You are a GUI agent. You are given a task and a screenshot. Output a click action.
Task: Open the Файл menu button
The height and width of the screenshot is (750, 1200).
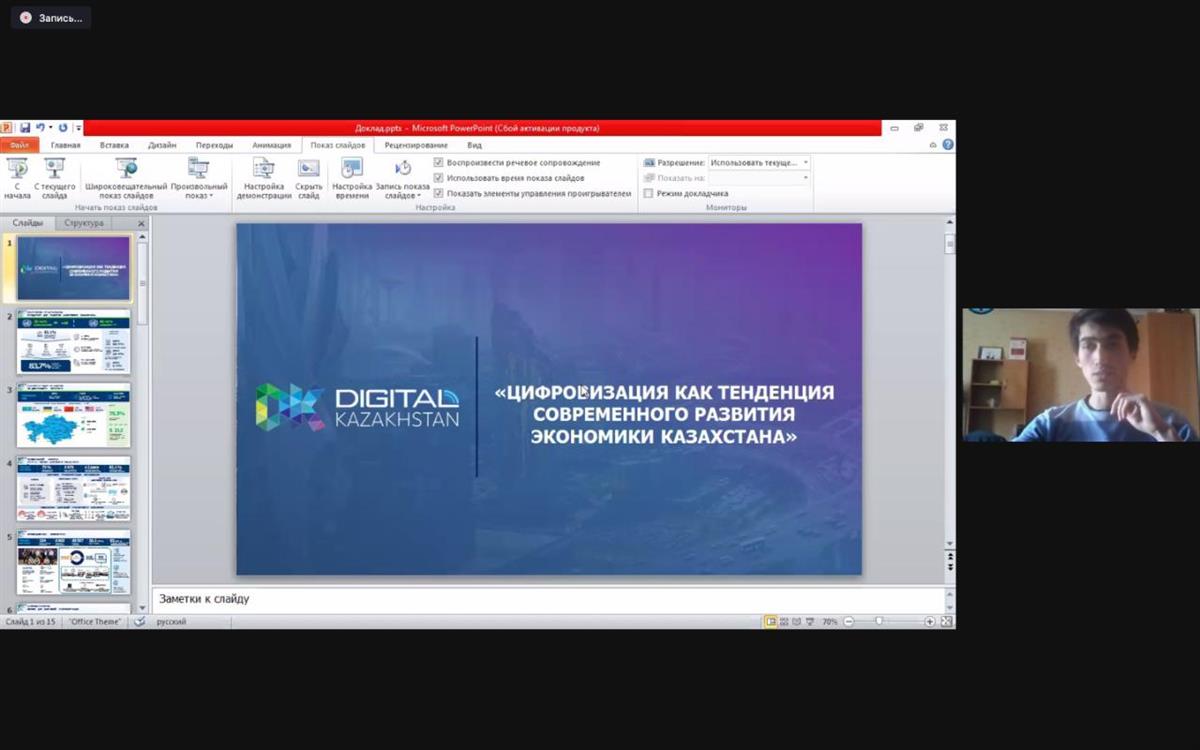[x=20, y=145]
